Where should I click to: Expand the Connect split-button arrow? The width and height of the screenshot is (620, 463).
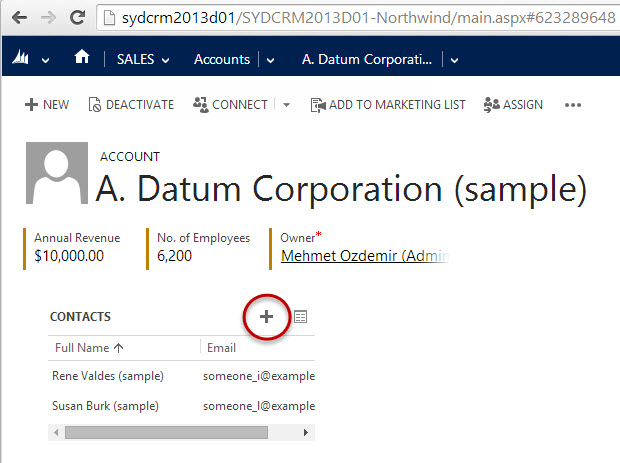pos(286,105)
